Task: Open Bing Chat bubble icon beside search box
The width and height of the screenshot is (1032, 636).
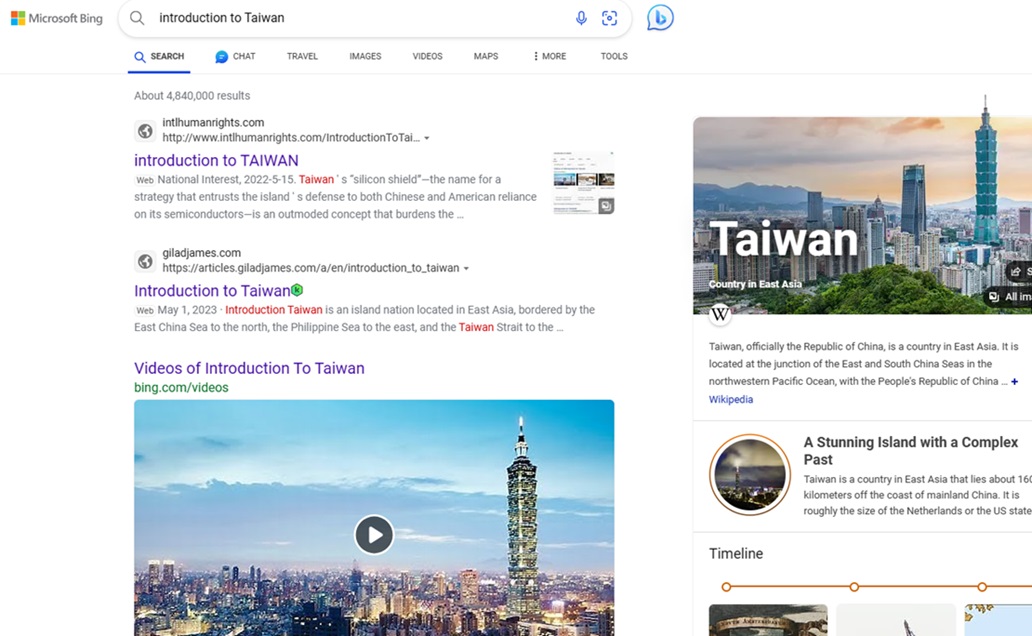Action: click(660, 18)
